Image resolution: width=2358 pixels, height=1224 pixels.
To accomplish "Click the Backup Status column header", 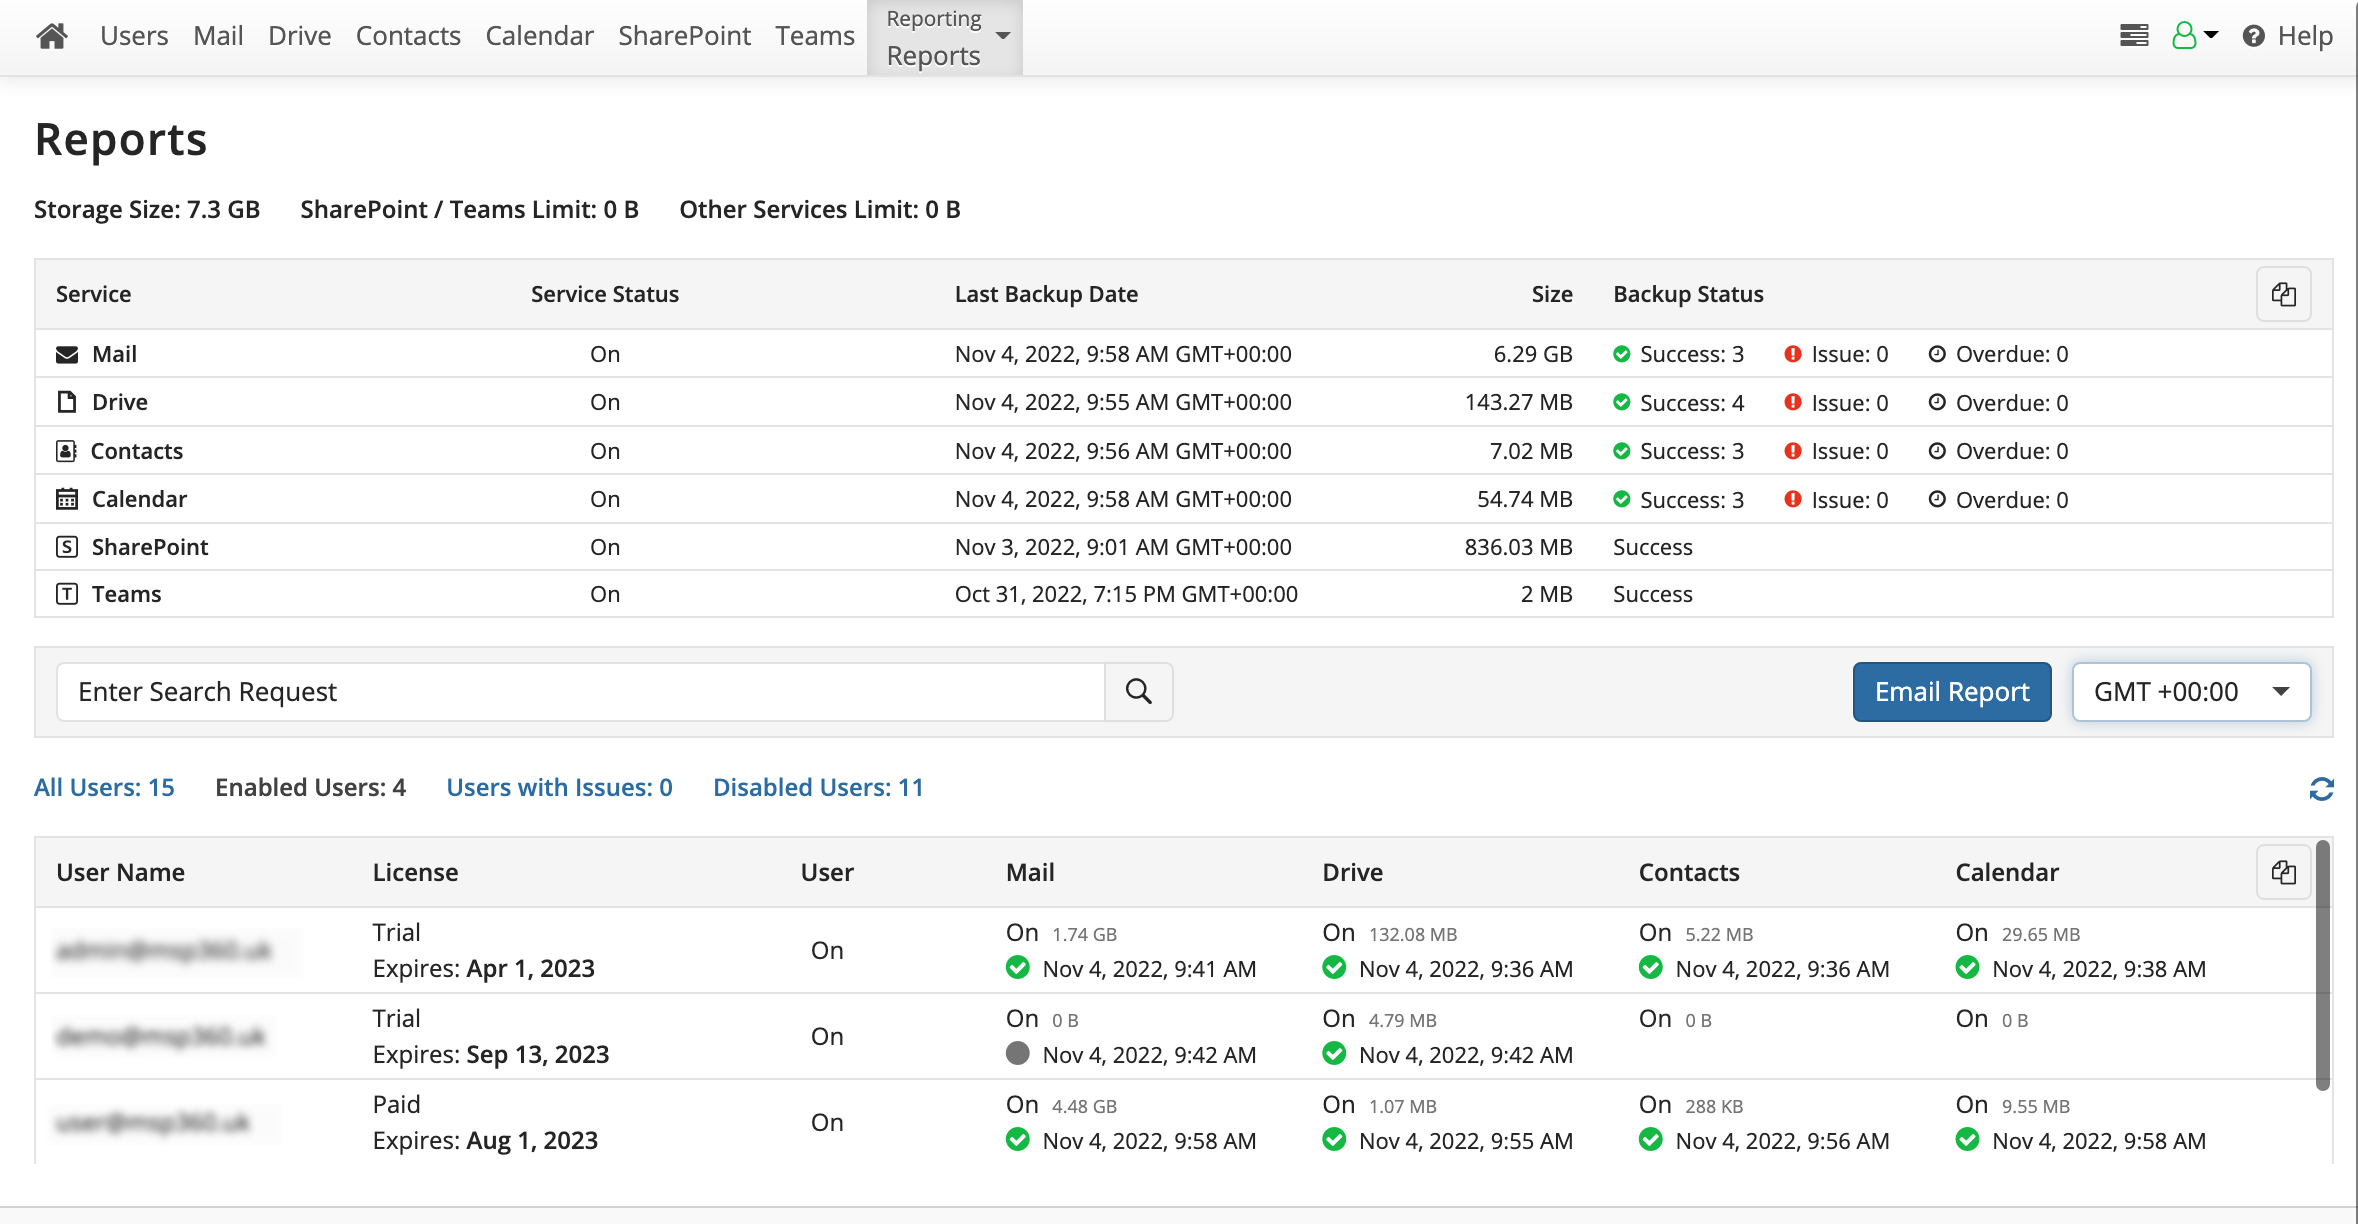I will point(1688,294).
